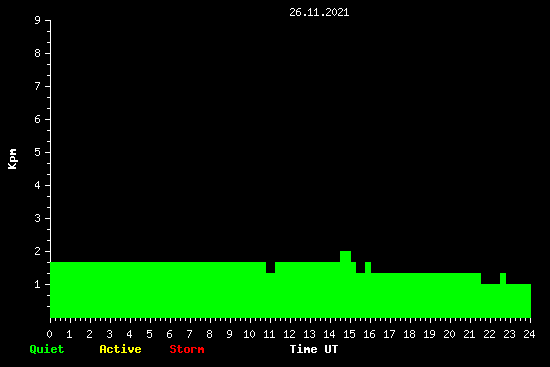The image size is (550, 367).
Task: Click the Kp value 1 axis label
Action: point(38,284)
